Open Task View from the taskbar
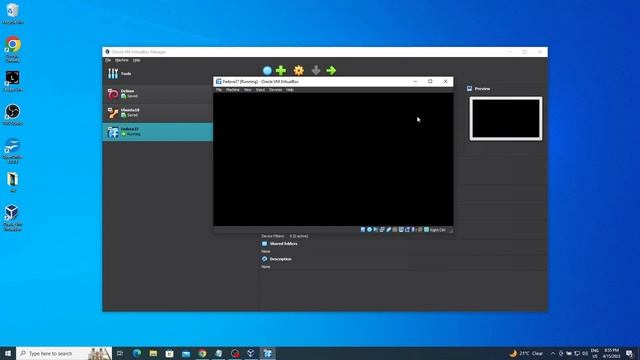The width and height of the screenshot is (640, 360). coord(120,353)
